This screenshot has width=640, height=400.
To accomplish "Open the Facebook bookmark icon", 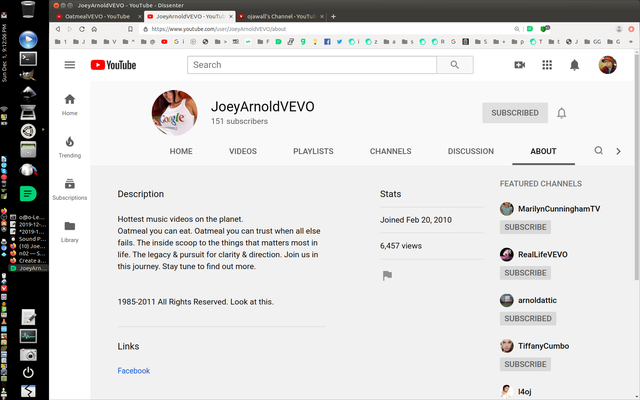I will (327, 42).
